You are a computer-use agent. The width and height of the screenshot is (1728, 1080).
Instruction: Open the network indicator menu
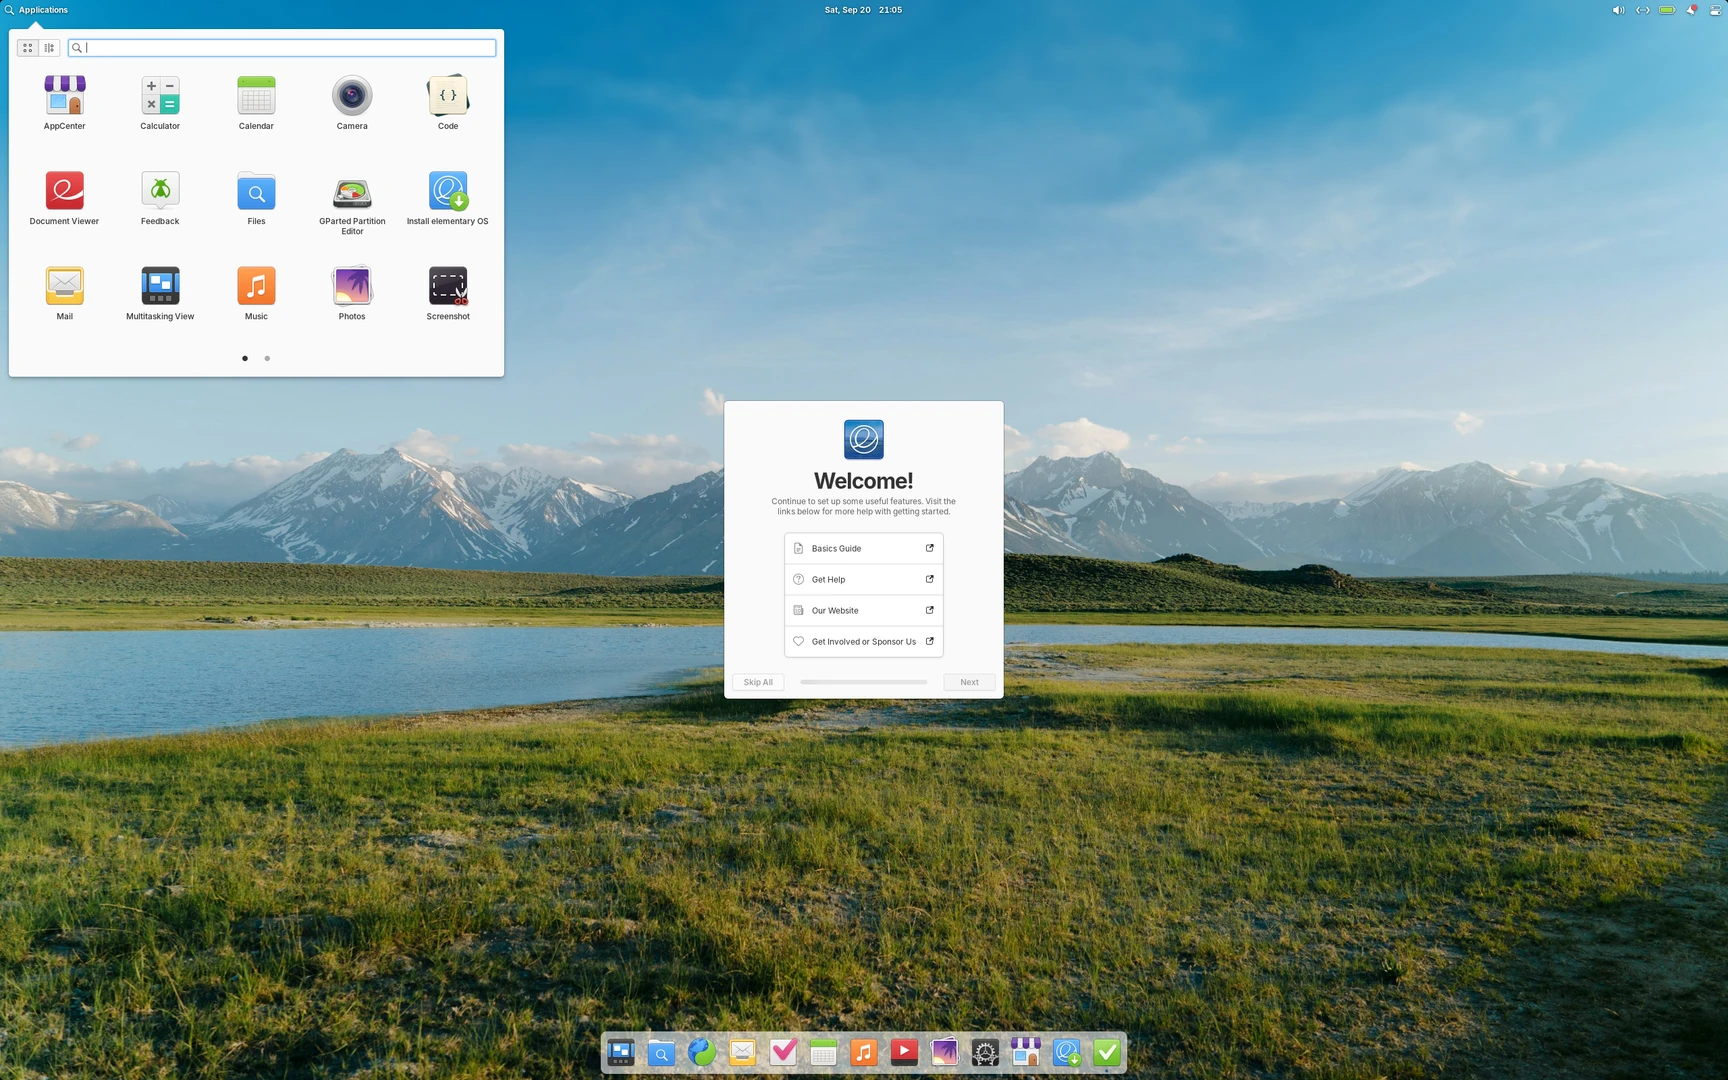point(1641,10)
